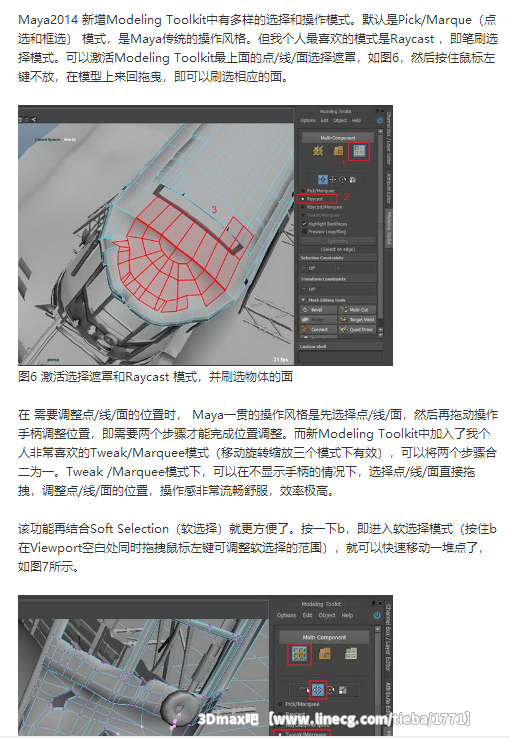Switch to Channel Box / Layer Editor tab in figure 6
This screenshot has width=510, height=738.
click(389, 139)
